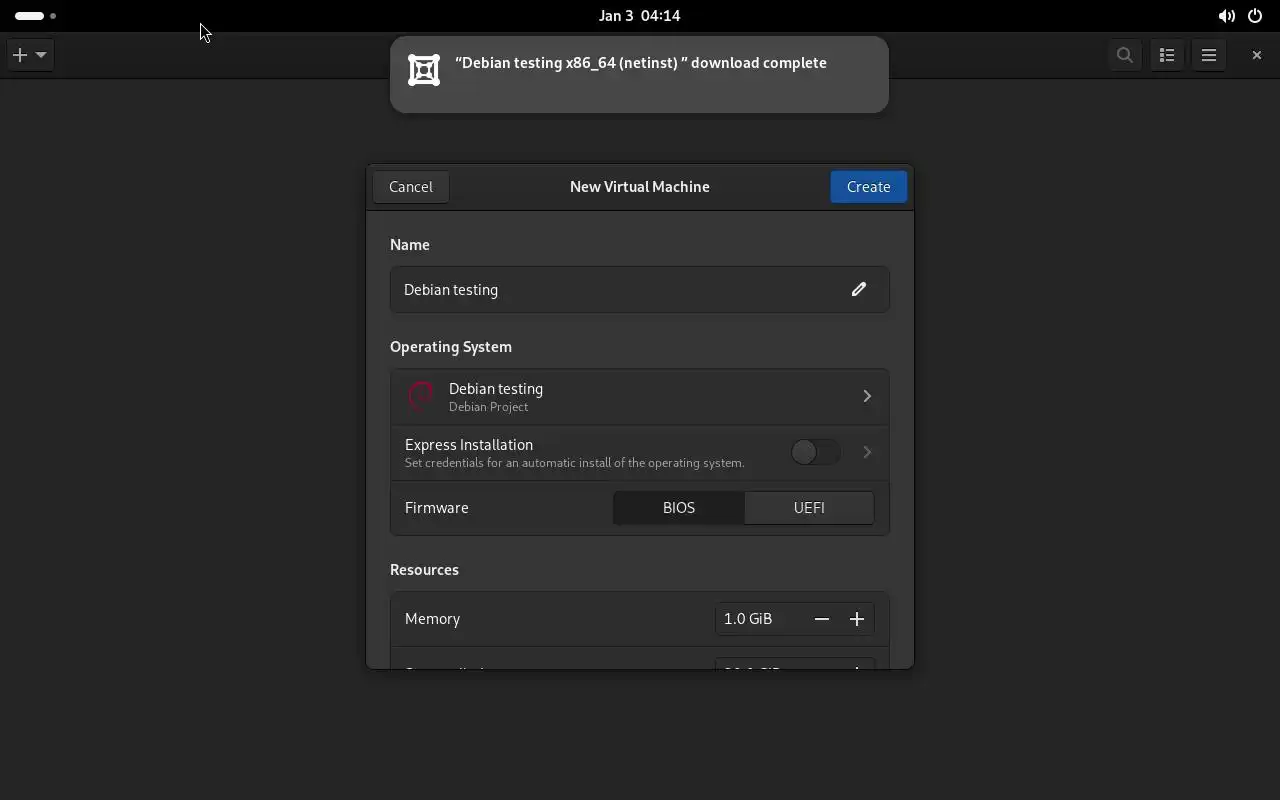
Task: Close the Boxes window
Action: coord(1257,55)
